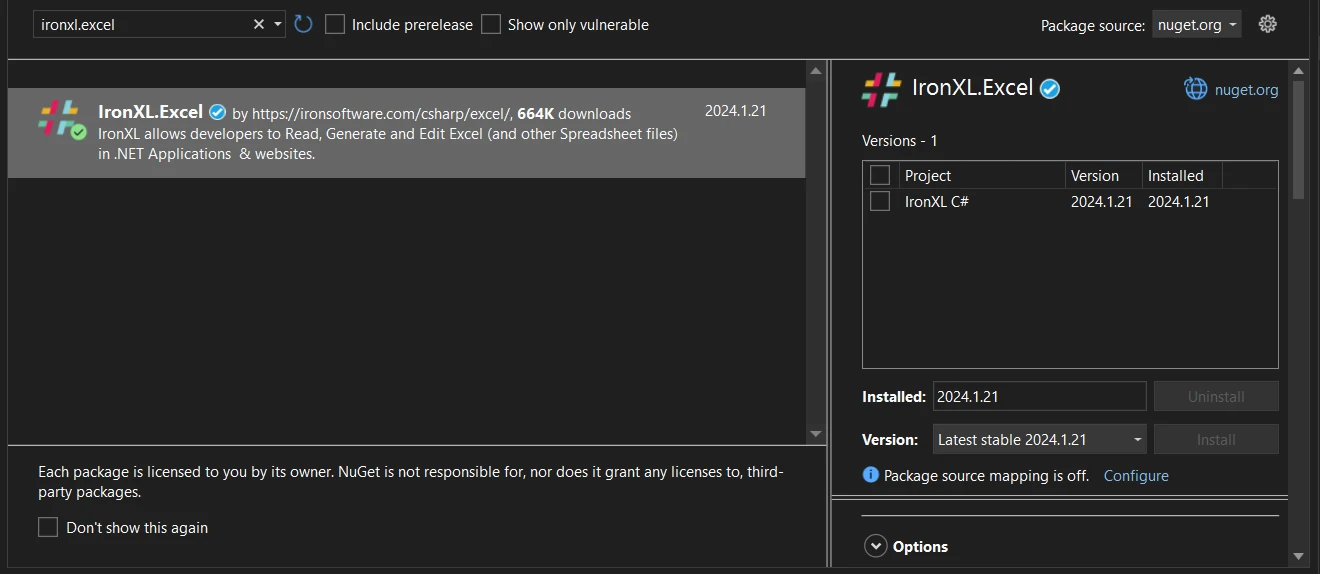
Task: Select the IronXL C# project checkbox
Action: pos(880,201)
